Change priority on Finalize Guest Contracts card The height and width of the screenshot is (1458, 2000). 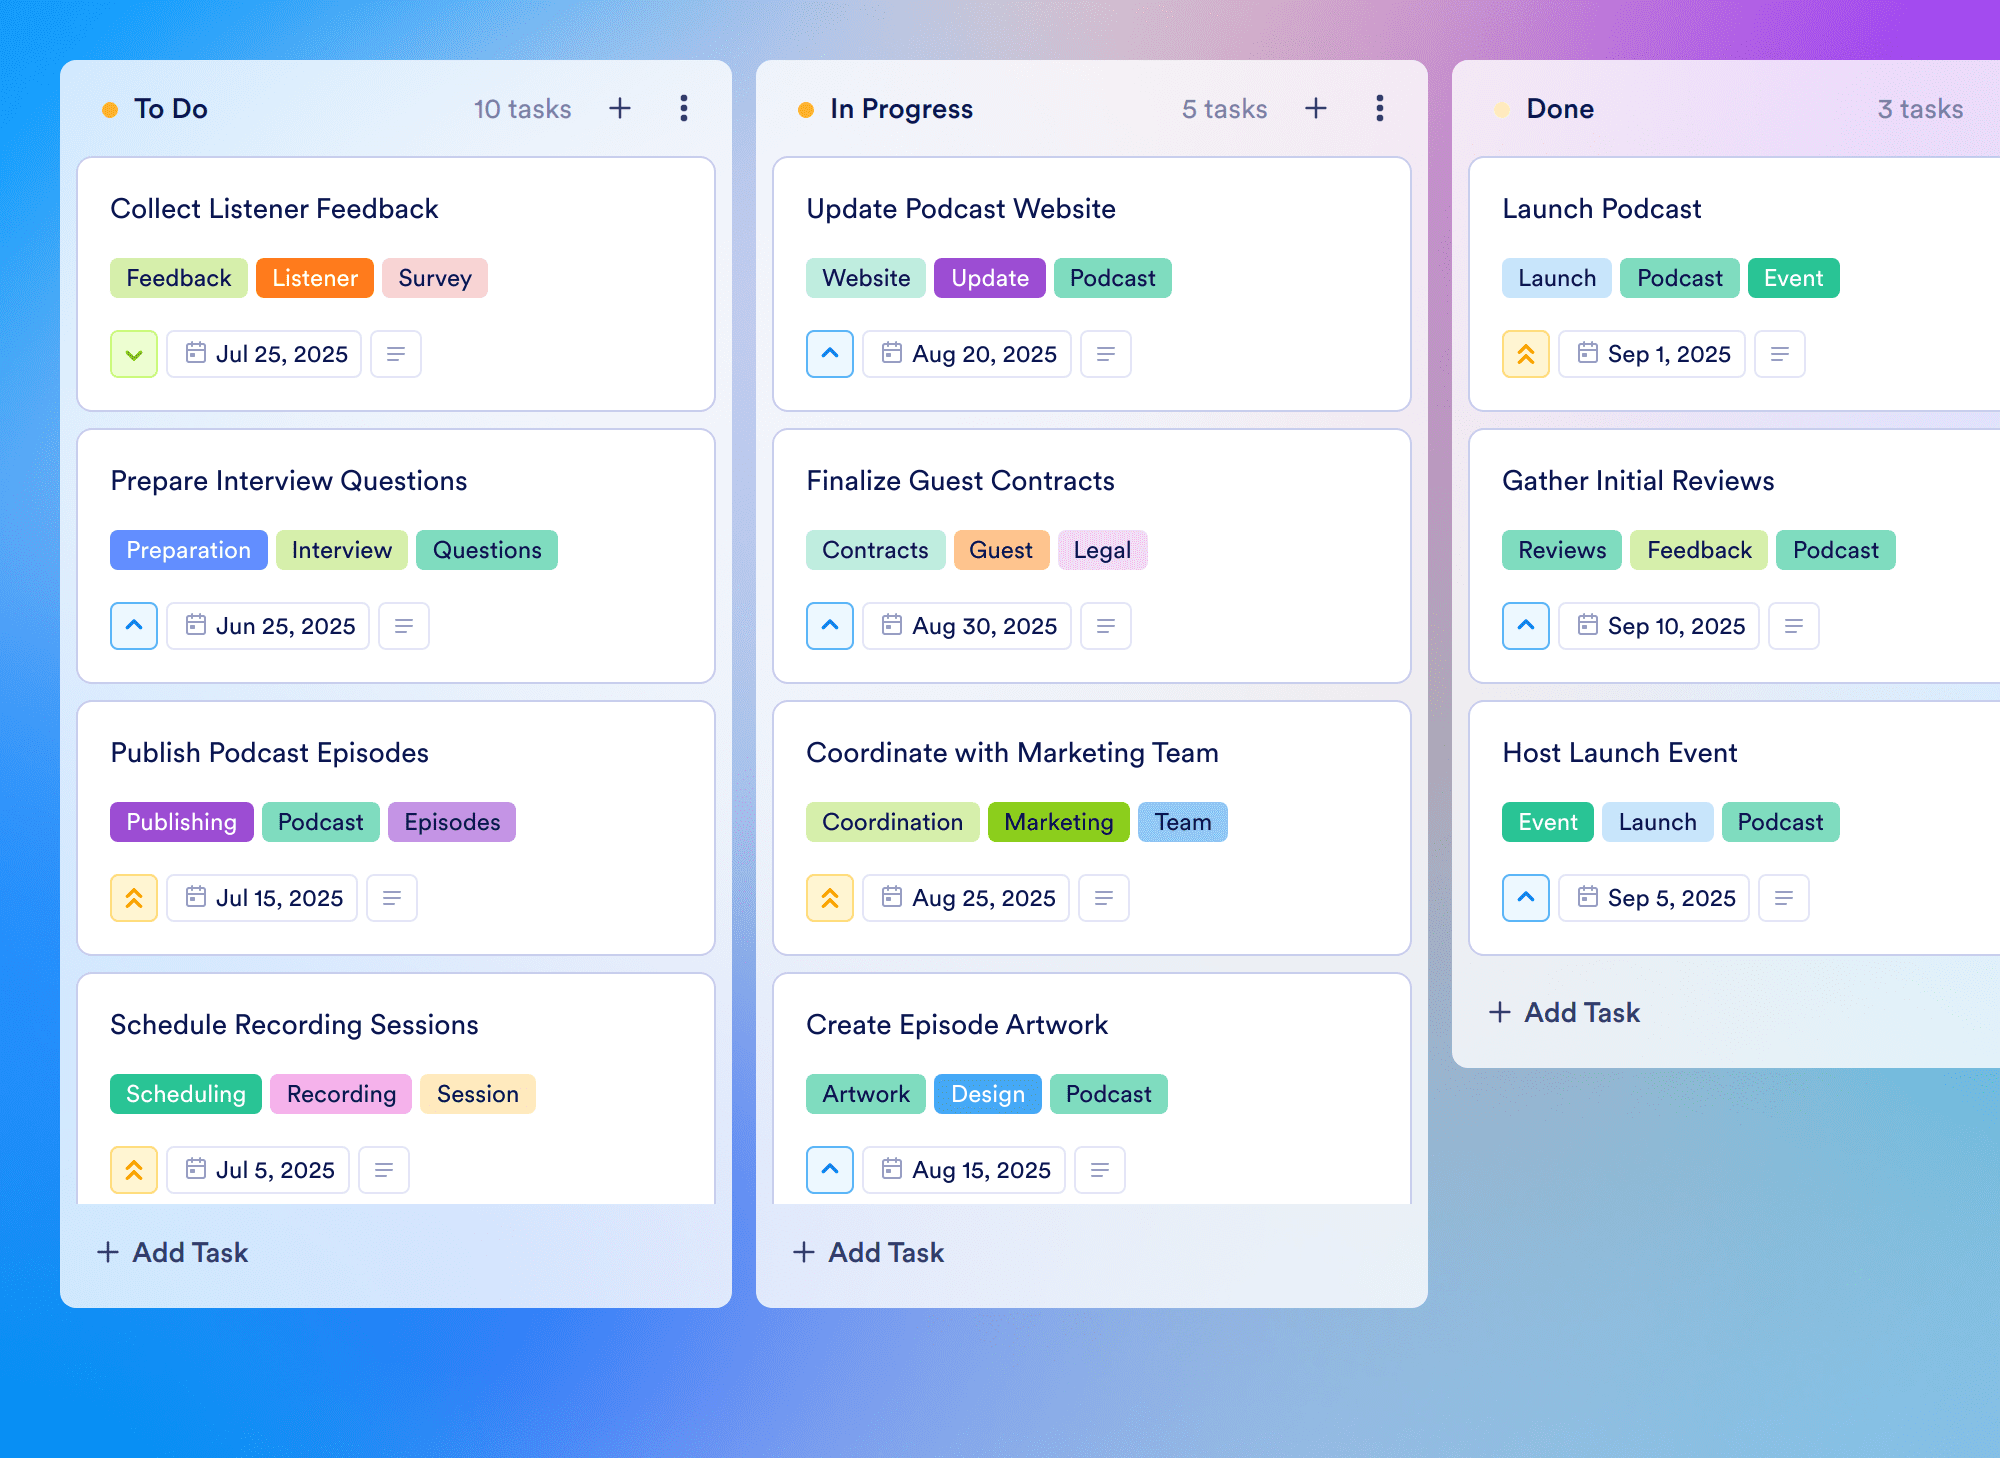pyautogui.click(x=830, y=626)
